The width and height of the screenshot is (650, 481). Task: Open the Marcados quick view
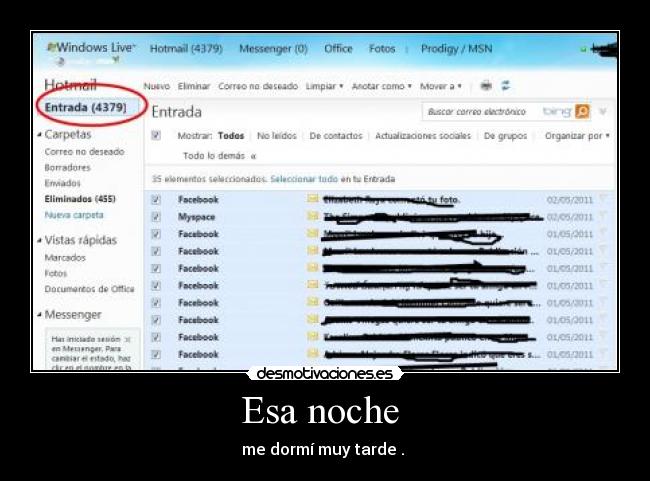(x=65, y=258)
